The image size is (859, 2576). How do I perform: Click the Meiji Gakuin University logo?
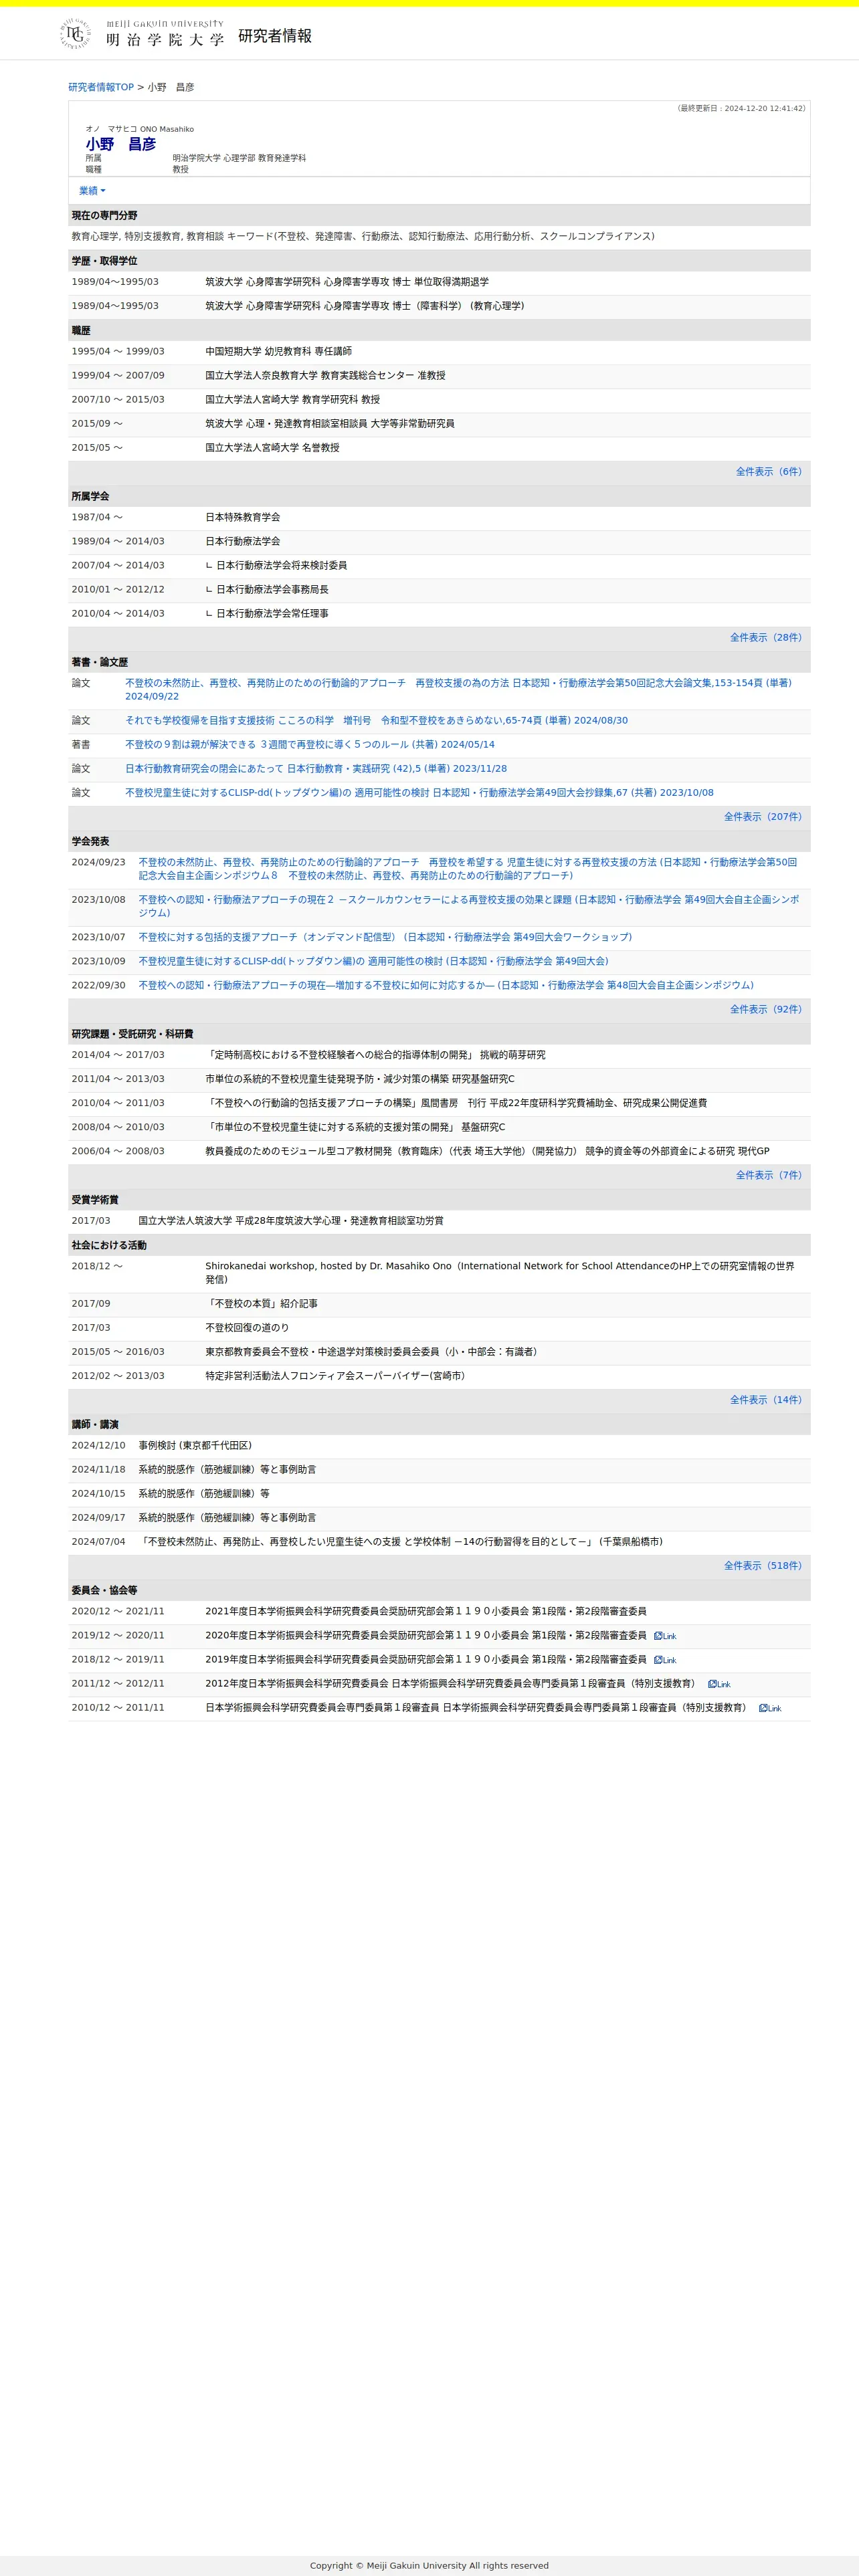tap(141, 34)
